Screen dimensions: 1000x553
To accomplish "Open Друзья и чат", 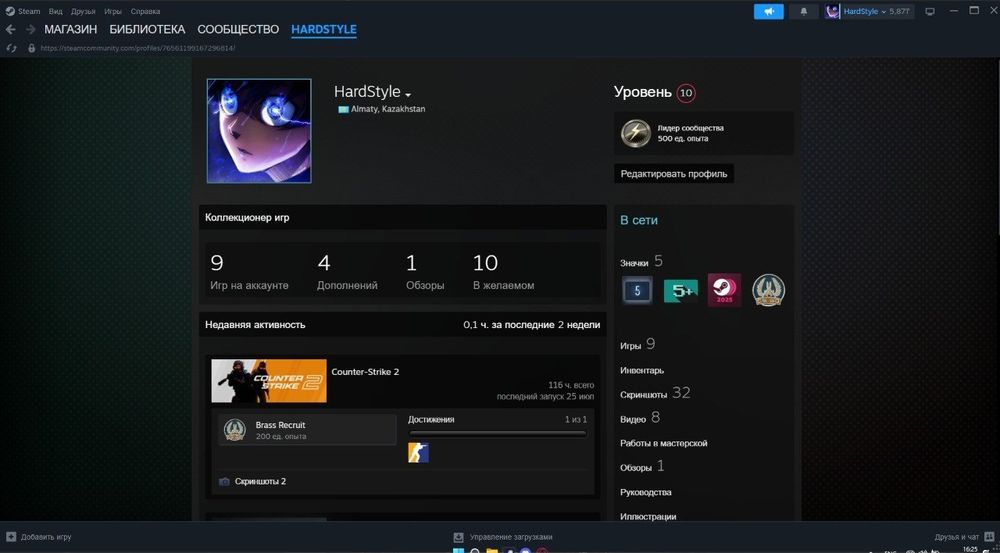I will click(957, 537).
